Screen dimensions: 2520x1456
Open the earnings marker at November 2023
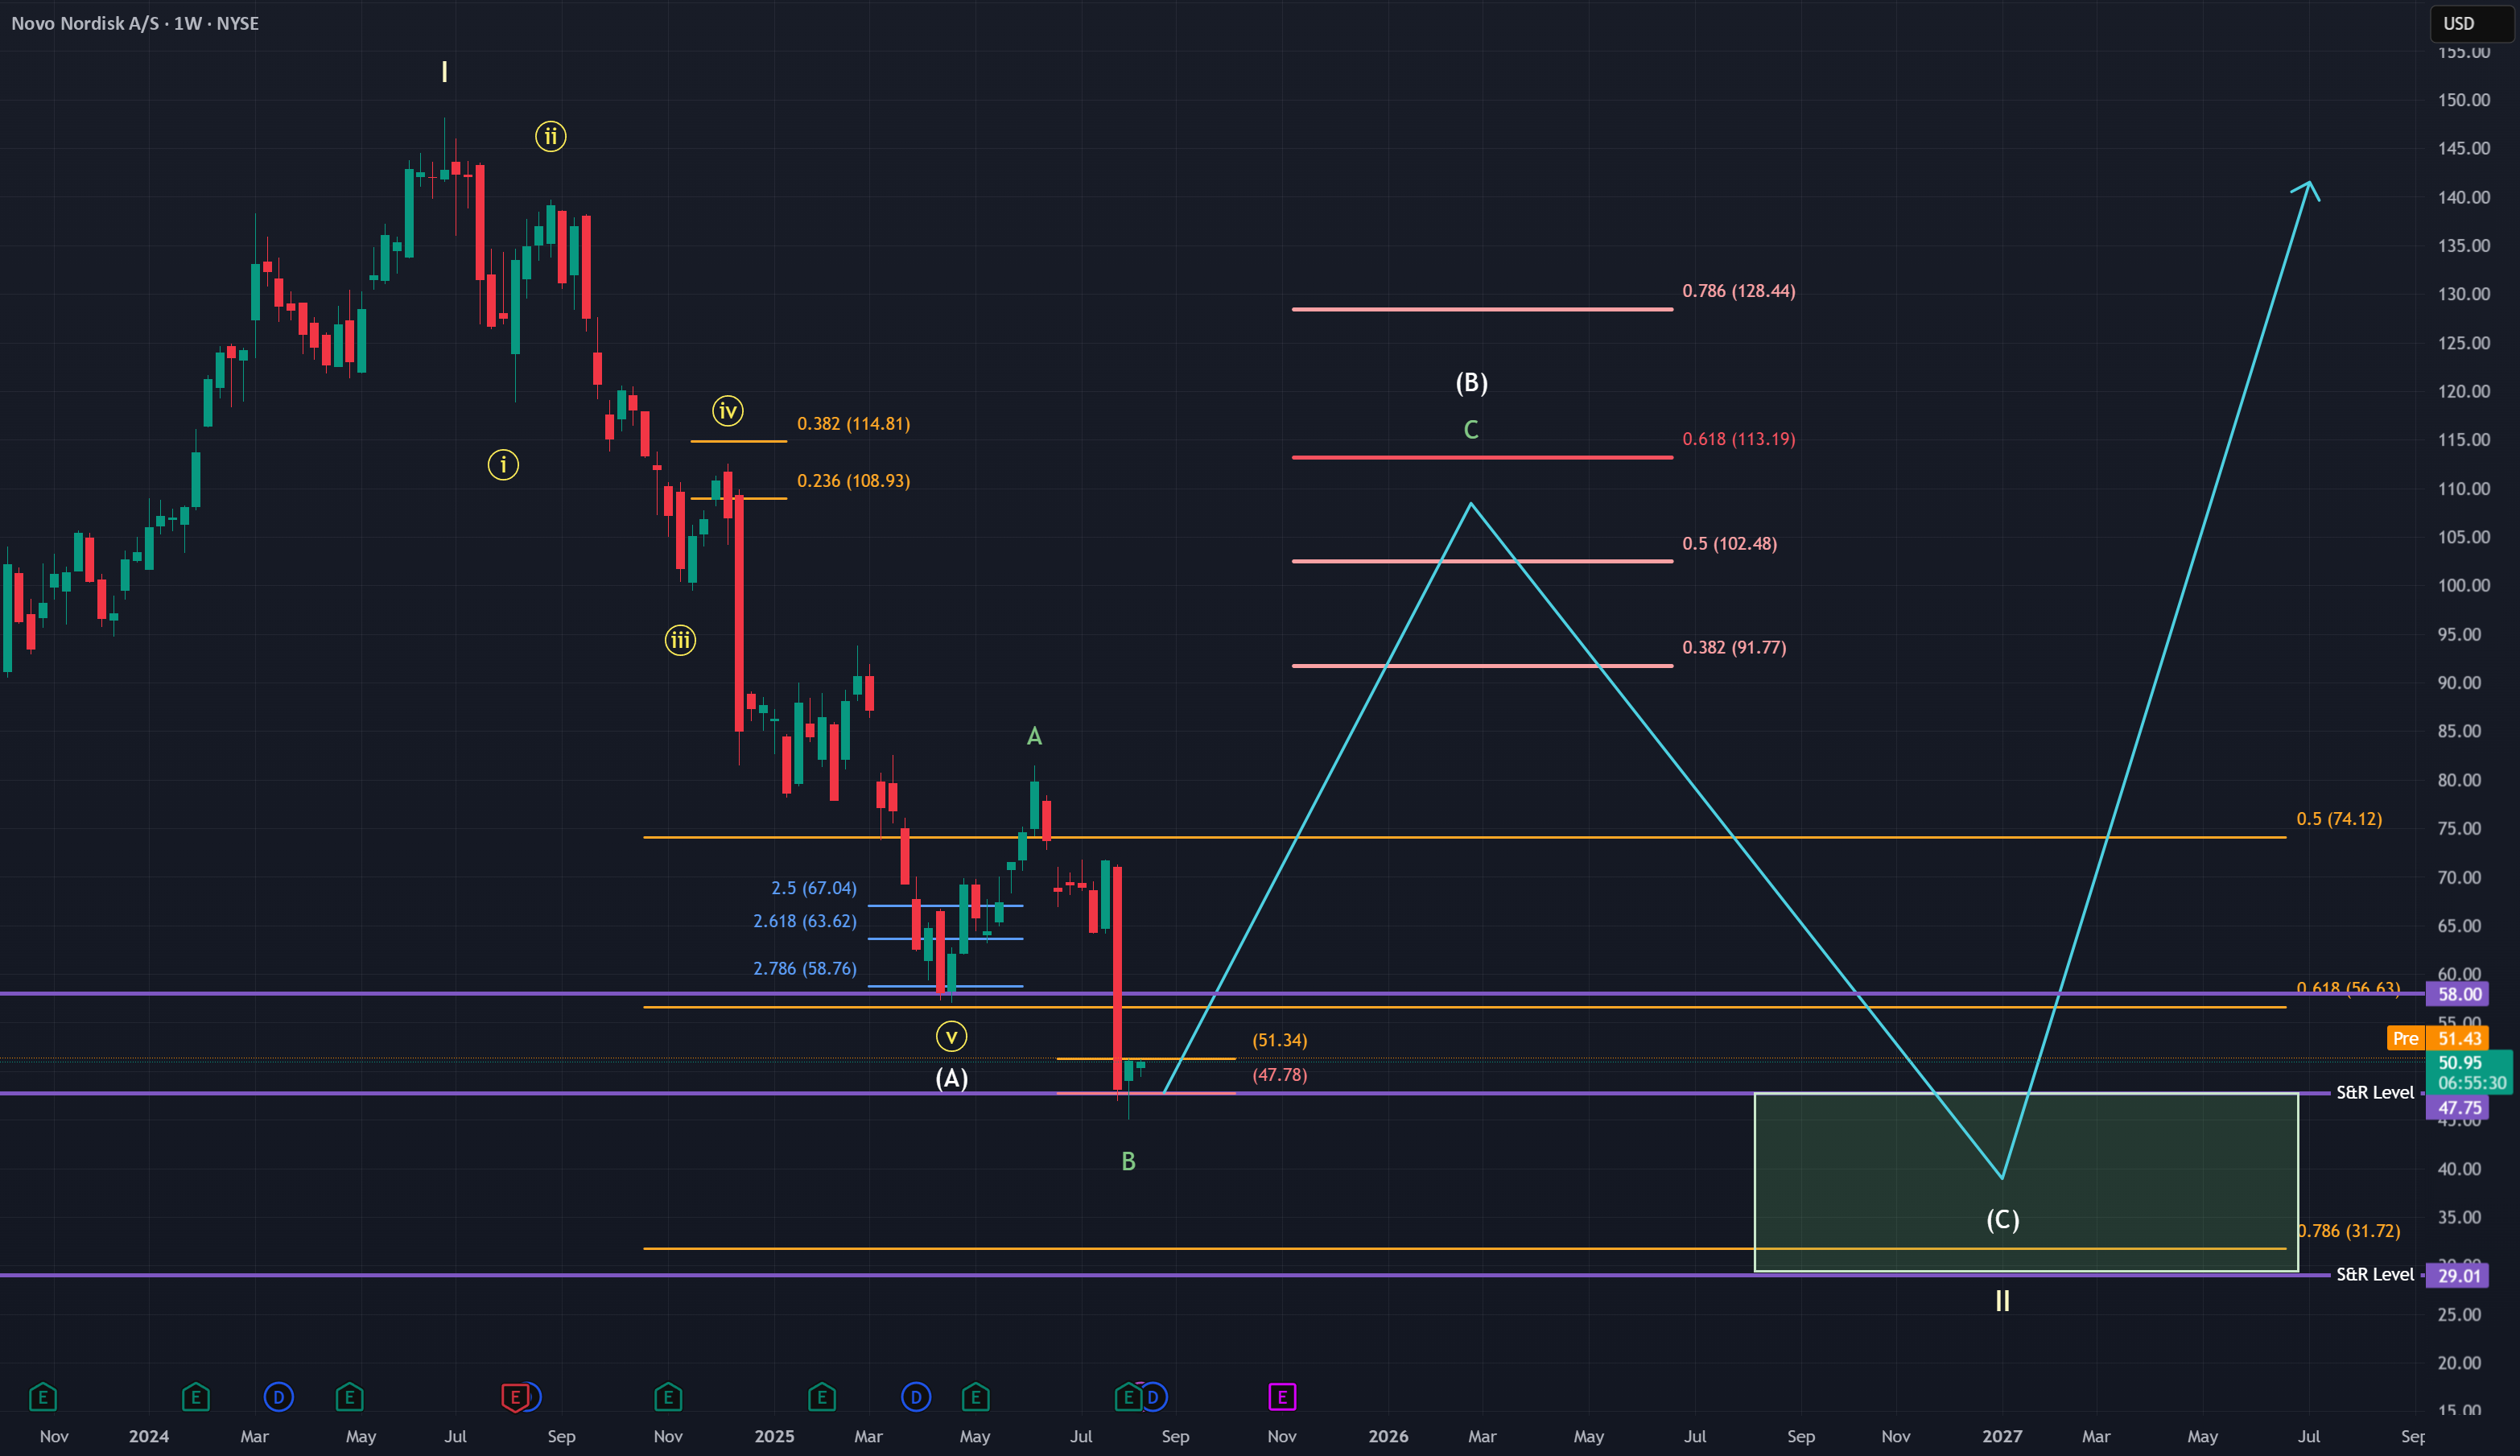coord(42,1397)
